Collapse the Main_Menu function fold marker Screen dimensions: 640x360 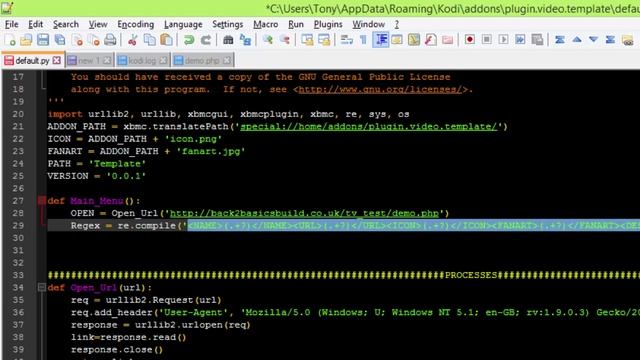click(42, 201)
